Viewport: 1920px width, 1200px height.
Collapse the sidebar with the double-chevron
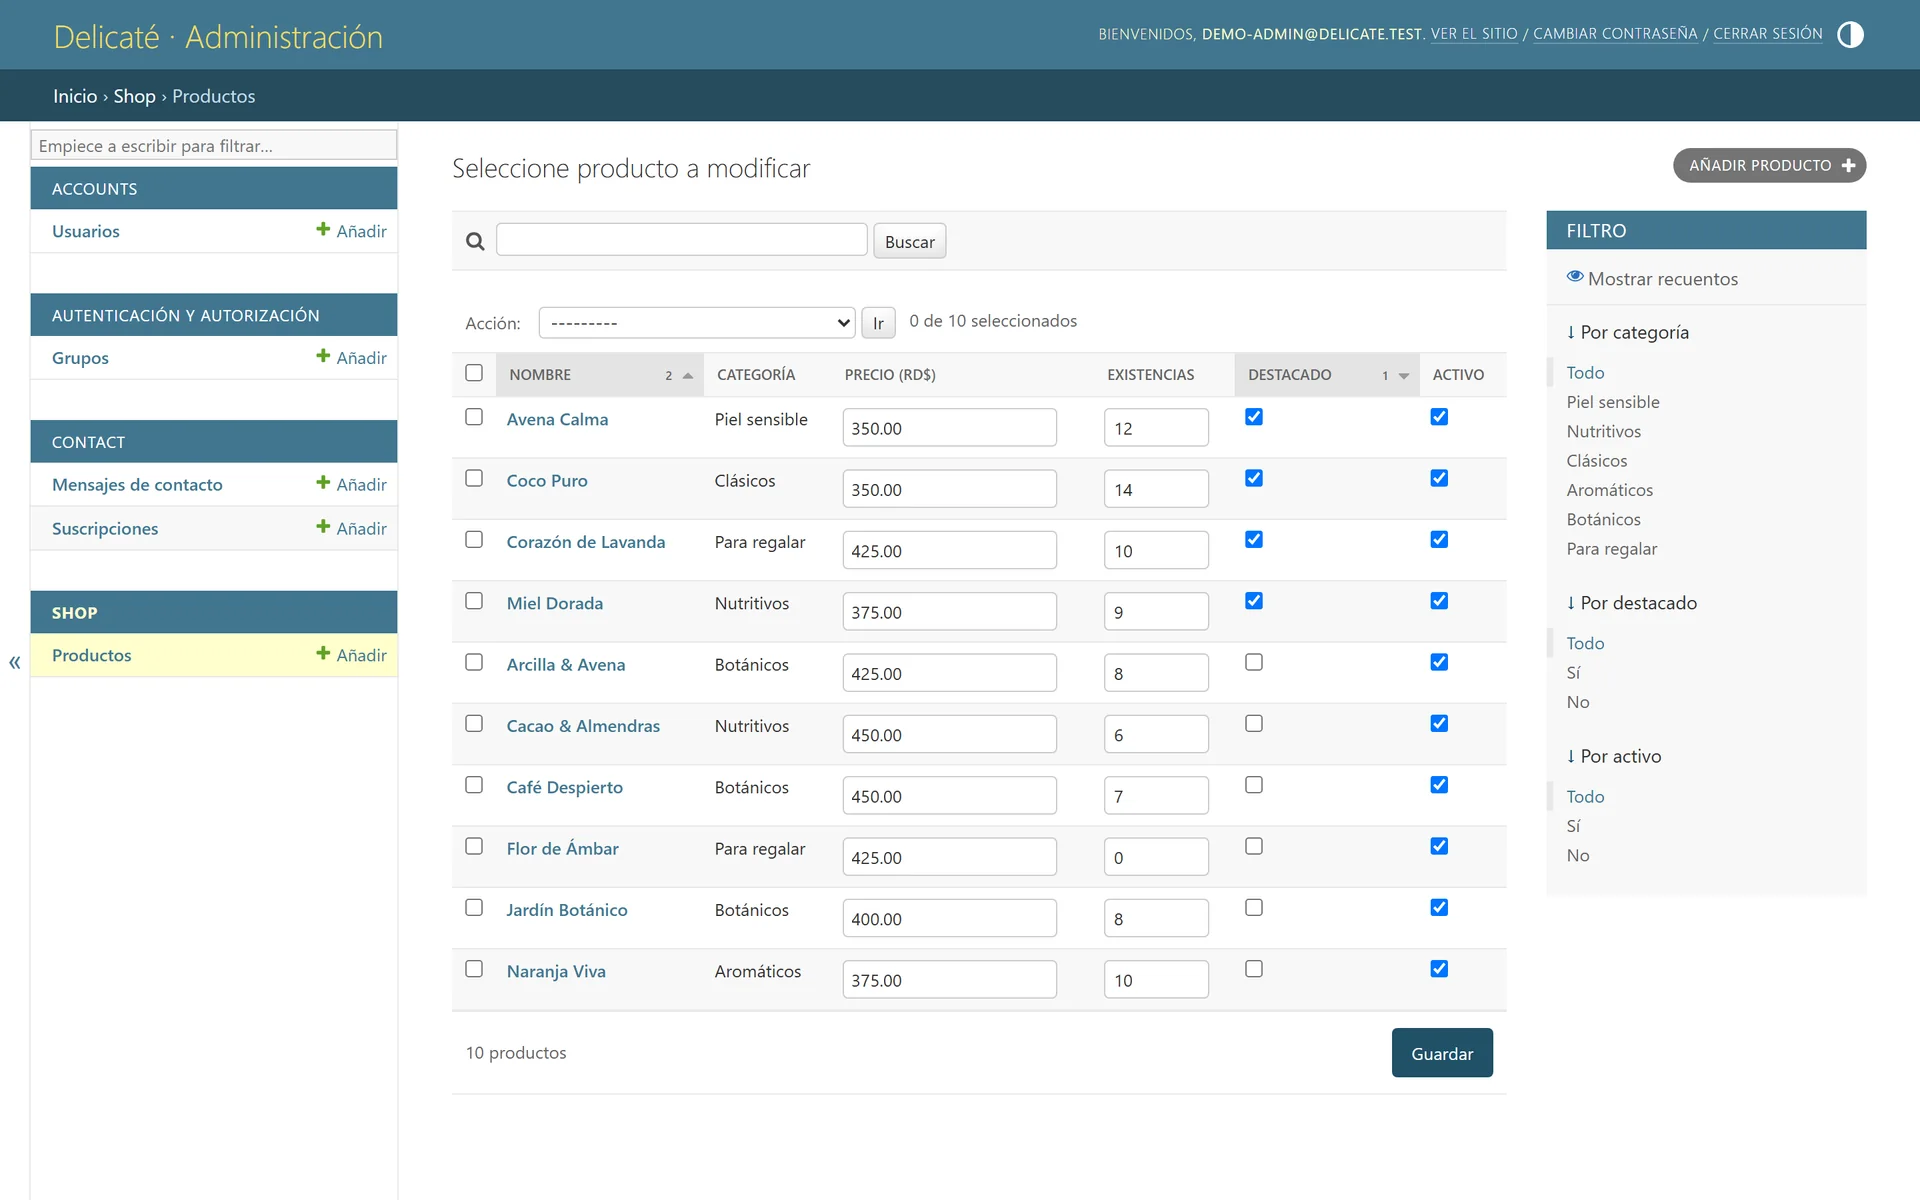tap(14, 662)
